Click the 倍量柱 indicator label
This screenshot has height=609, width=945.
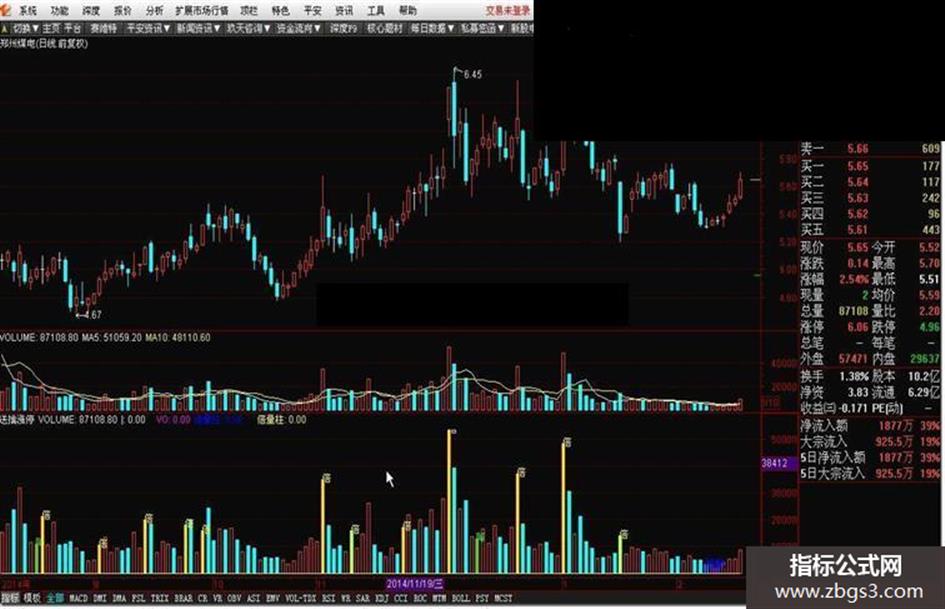click(x=281, y=420)
